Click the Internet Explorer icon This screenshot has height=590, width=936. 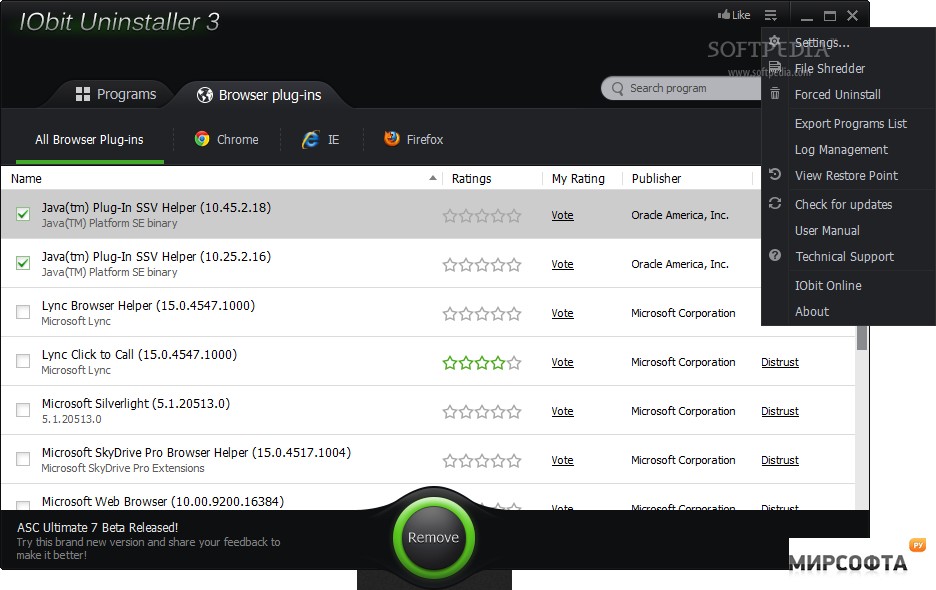click(310, 140)
